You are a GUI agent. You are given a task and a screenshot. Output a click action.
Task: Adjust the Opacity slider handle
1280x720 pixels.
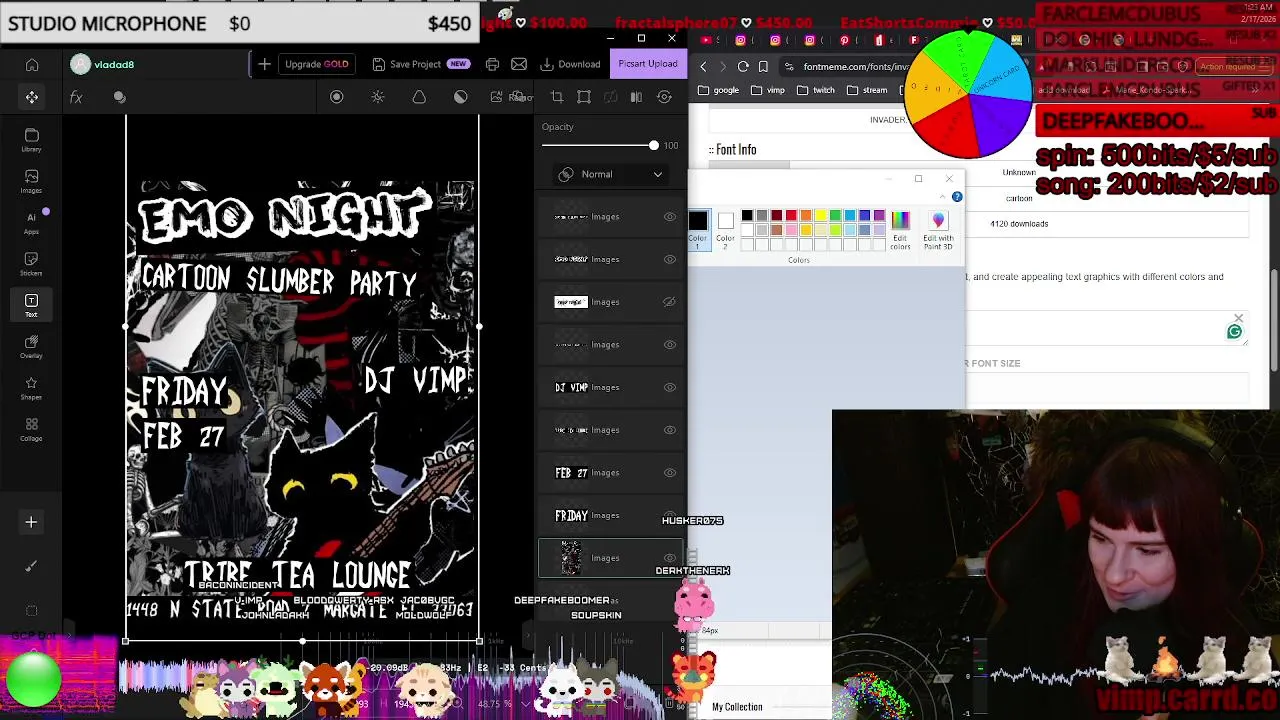(654, 146)
